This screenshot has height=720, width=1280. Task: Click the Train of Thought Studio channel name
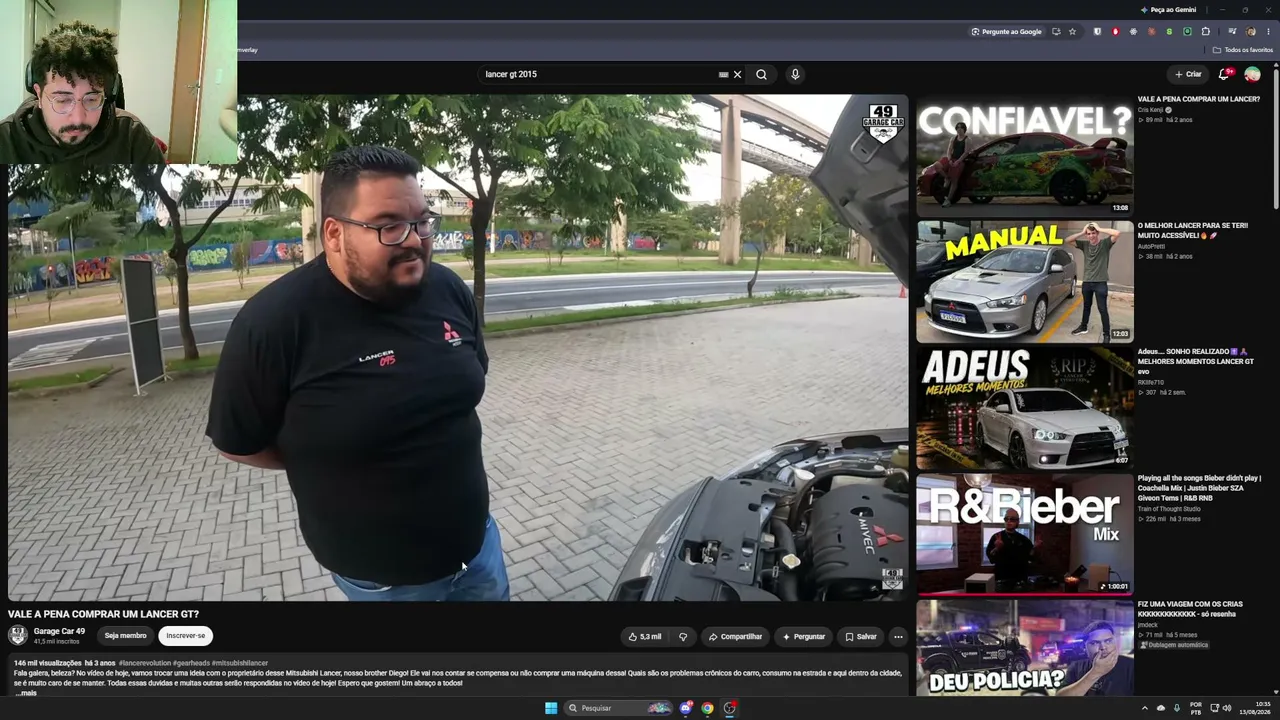click(x=1169, y=509)
